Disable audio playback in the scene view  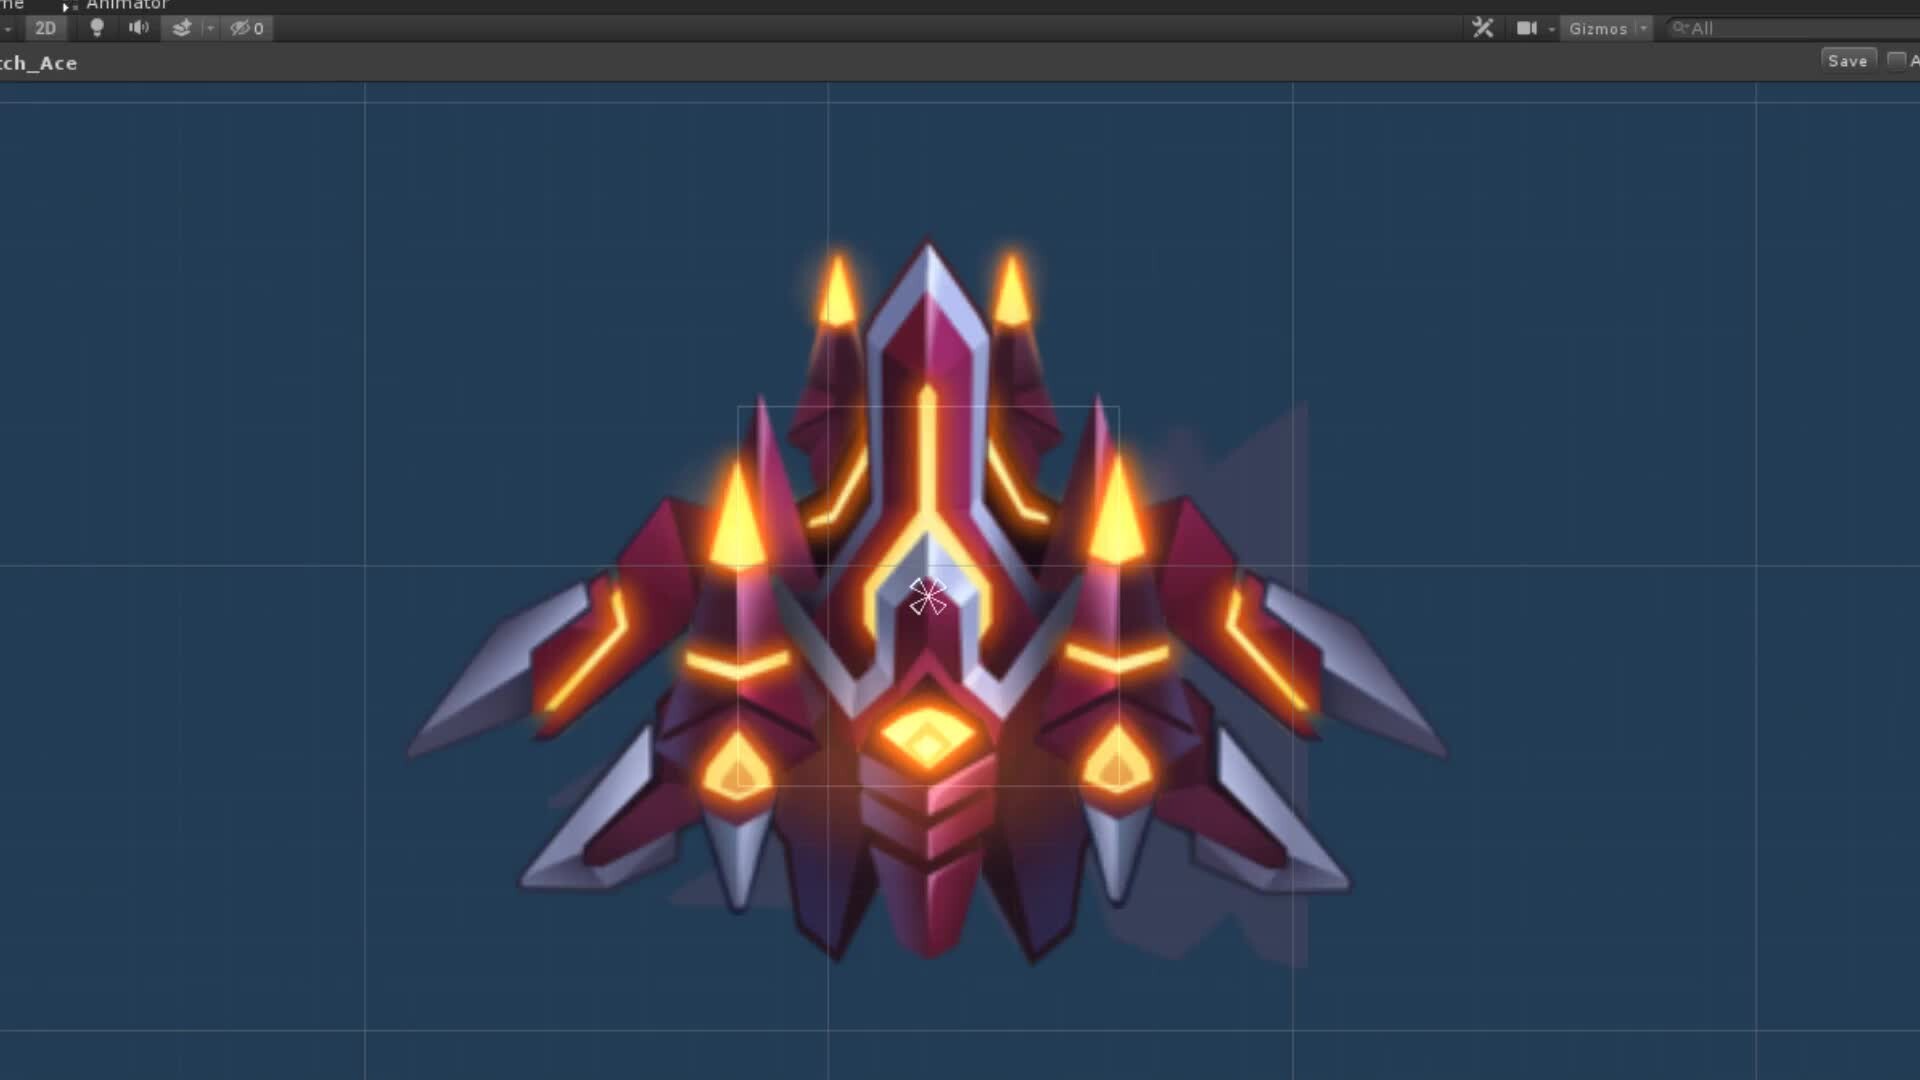[139, 28]
